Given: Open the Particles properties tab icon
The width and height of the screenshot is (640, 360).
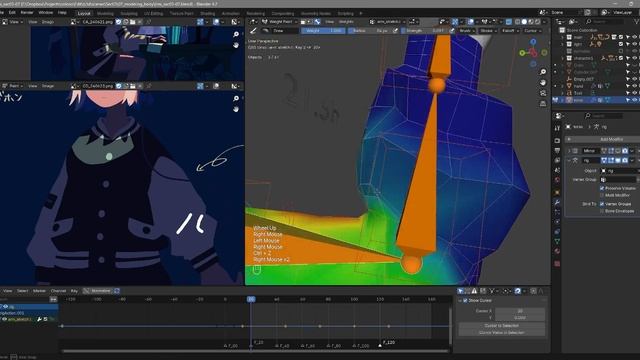Looking at the screenshot, I should click(557, 212).
